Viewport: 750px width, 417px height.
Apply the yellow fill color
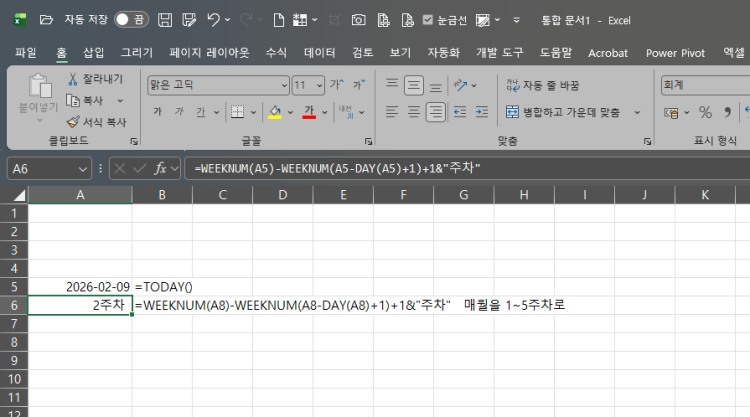pos(275,112)
